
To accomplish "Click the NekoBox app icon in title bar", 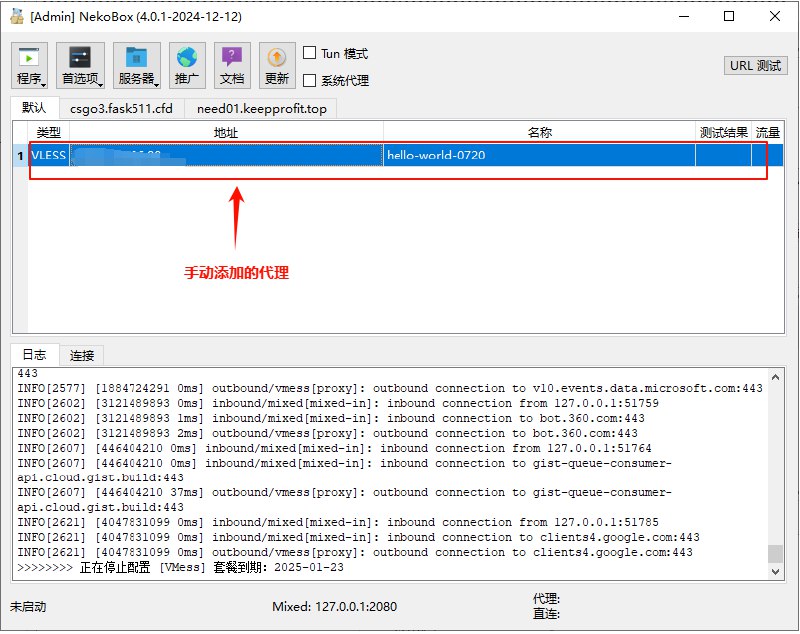I will point(16,17).
